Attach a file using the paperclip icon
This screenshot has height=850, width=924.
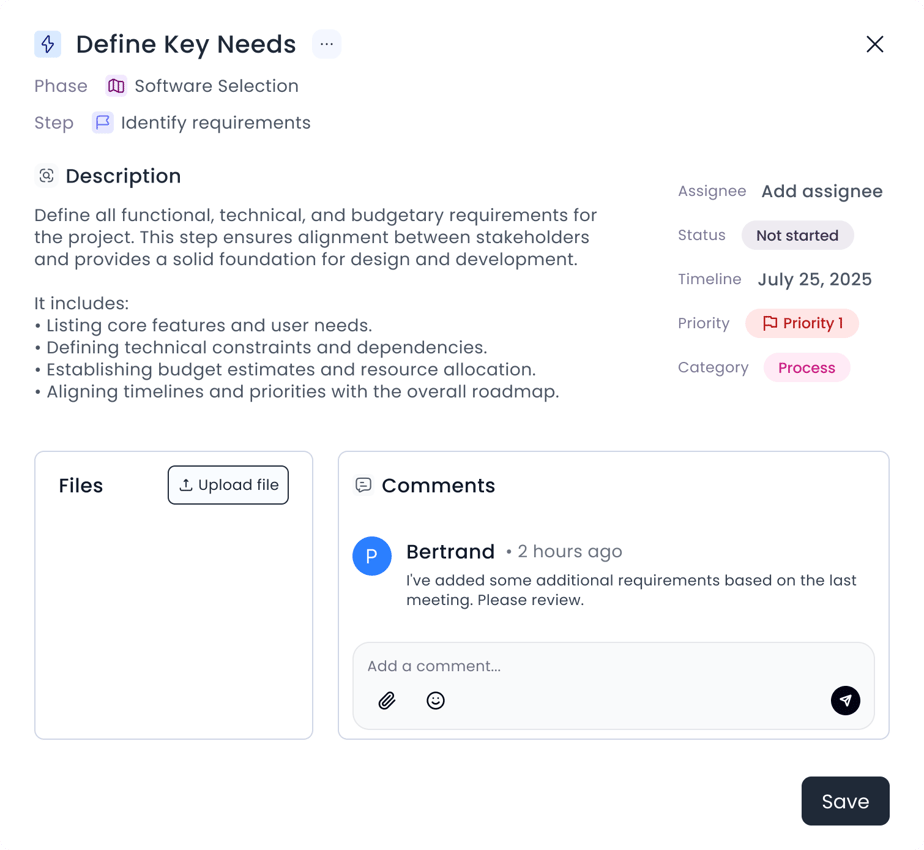pyautogui.click(x=387, y=701)
